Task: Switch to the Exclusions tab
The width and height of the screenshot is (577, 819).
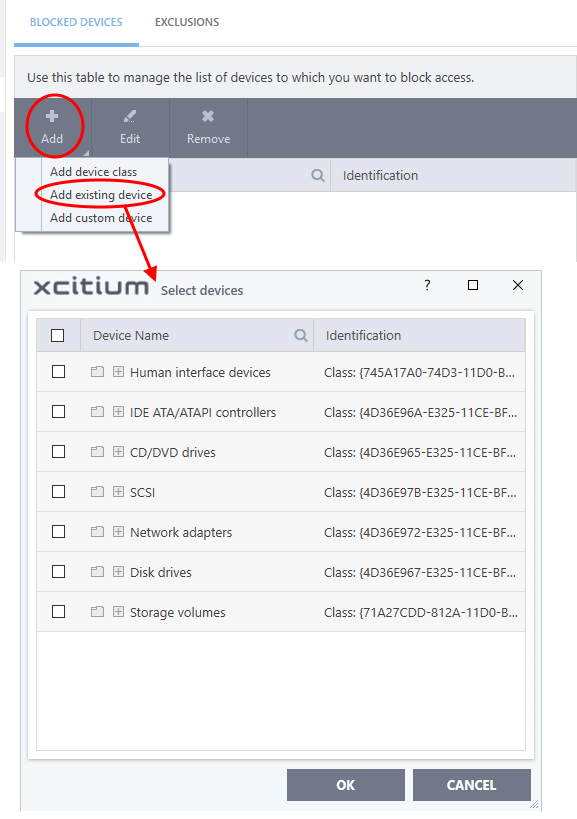Action: click(x=187, y=22)
